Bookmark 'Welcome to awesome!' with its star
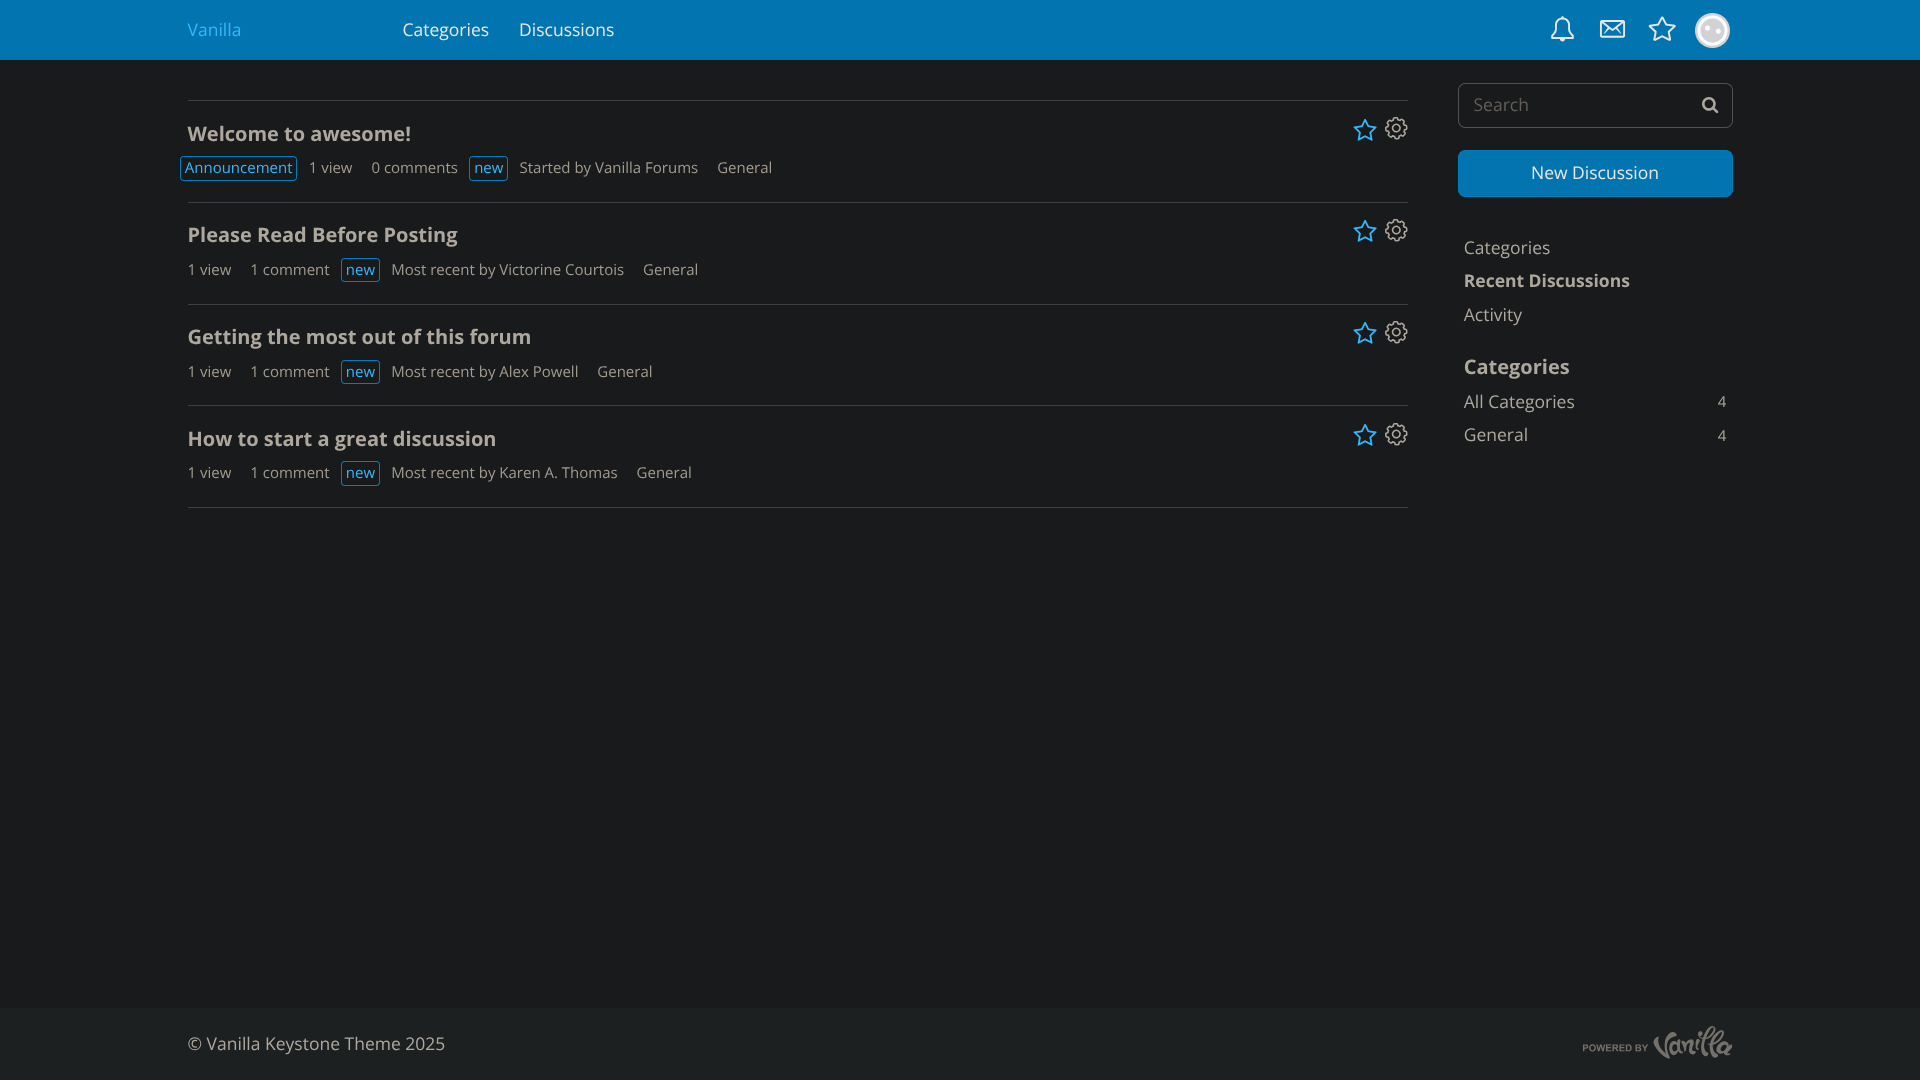This screenshot has height=1080, width=1920. (x=1364, y=130)
